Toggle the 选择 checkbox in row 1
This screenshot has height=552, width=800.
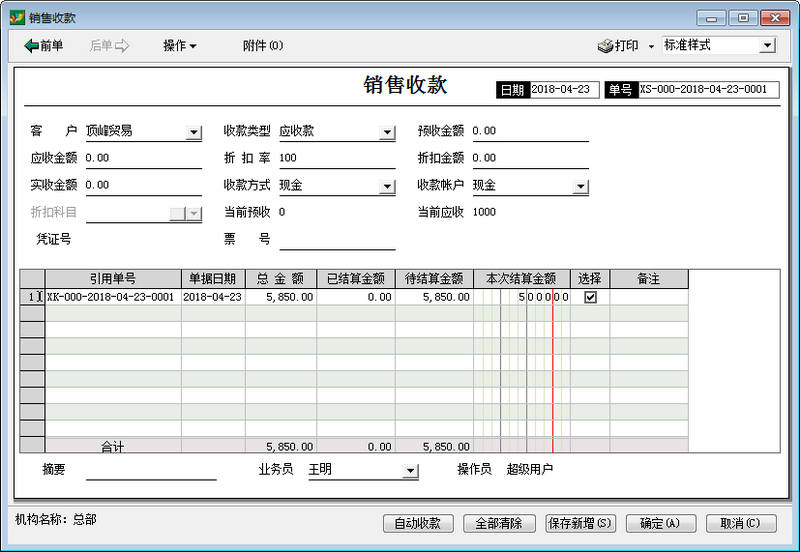(x=590, y=297)
